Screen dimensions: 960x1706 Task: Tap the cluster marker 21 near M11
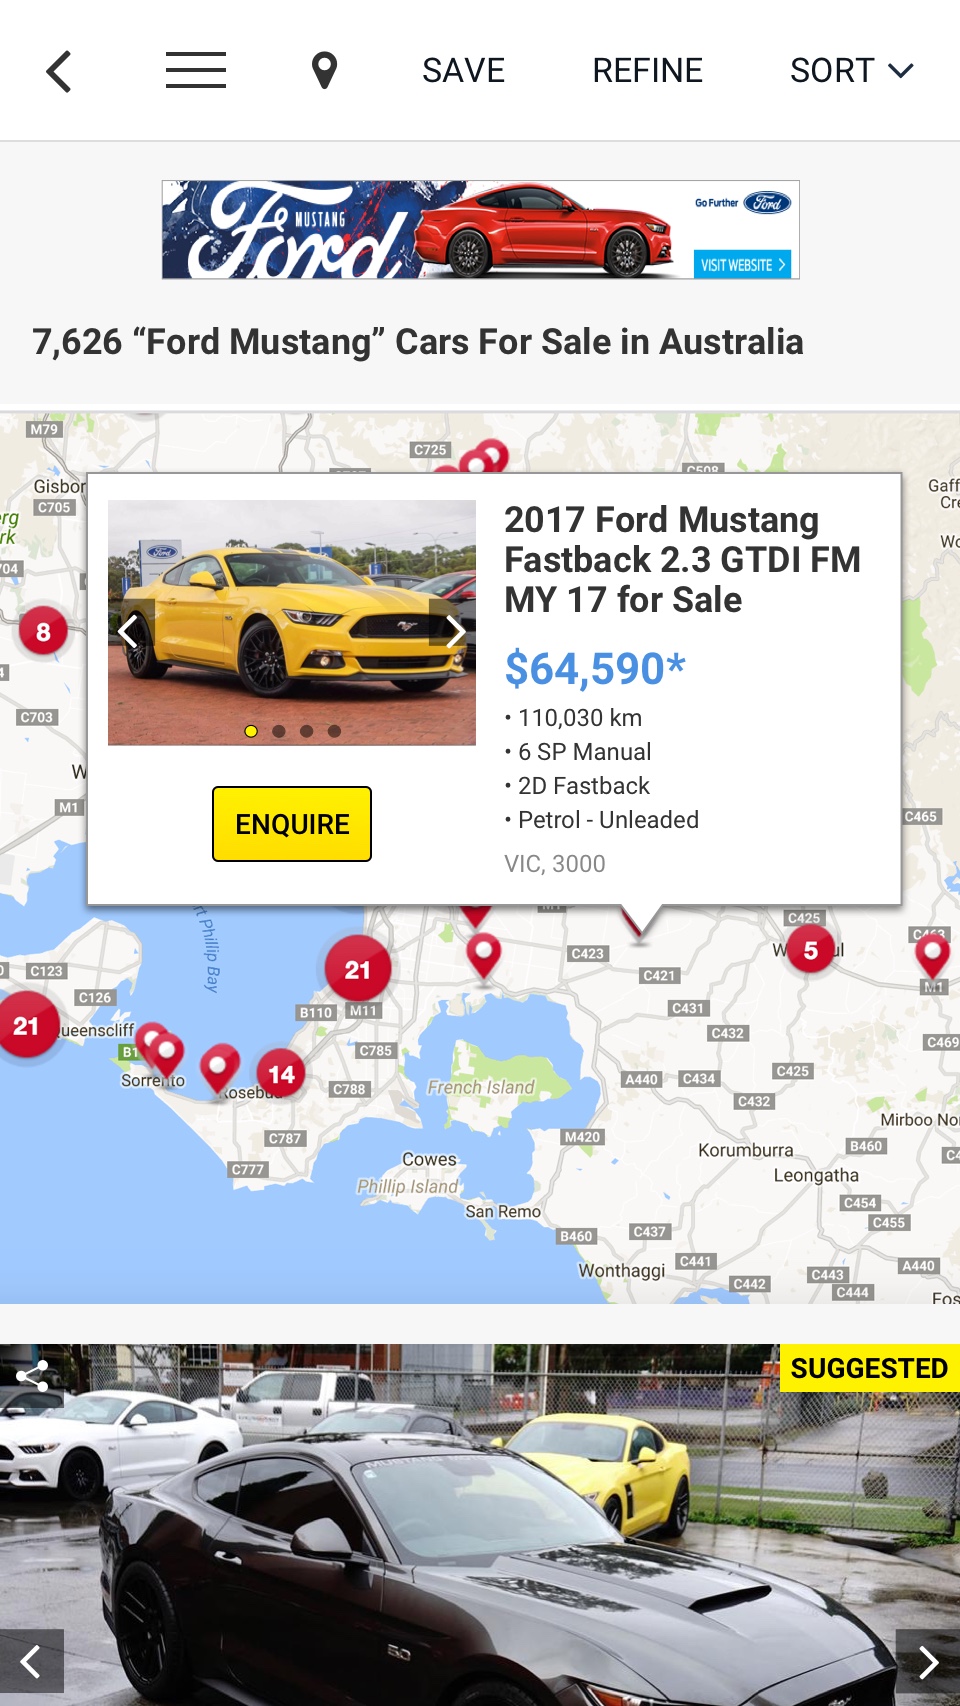point(357,969)
